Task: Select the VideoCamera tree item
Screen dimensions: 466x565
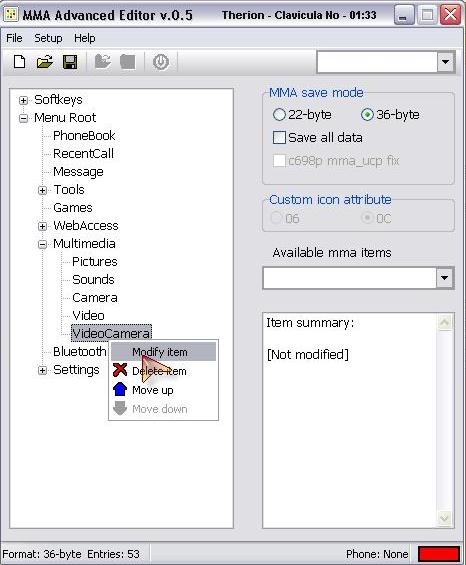Action: [x=111, y=333]
